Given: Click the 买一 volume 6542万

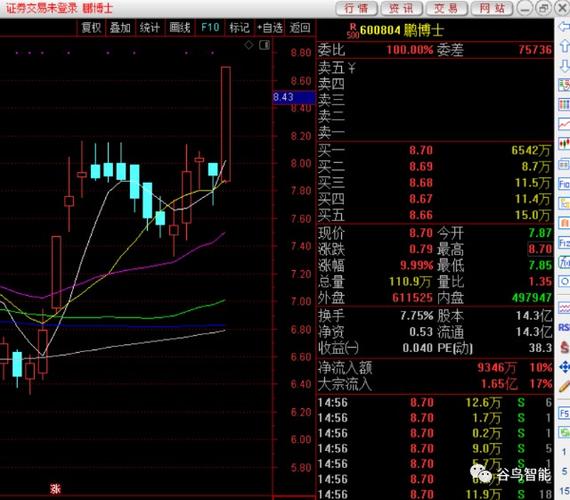Looking at the screenshot, I should point(531,150).
